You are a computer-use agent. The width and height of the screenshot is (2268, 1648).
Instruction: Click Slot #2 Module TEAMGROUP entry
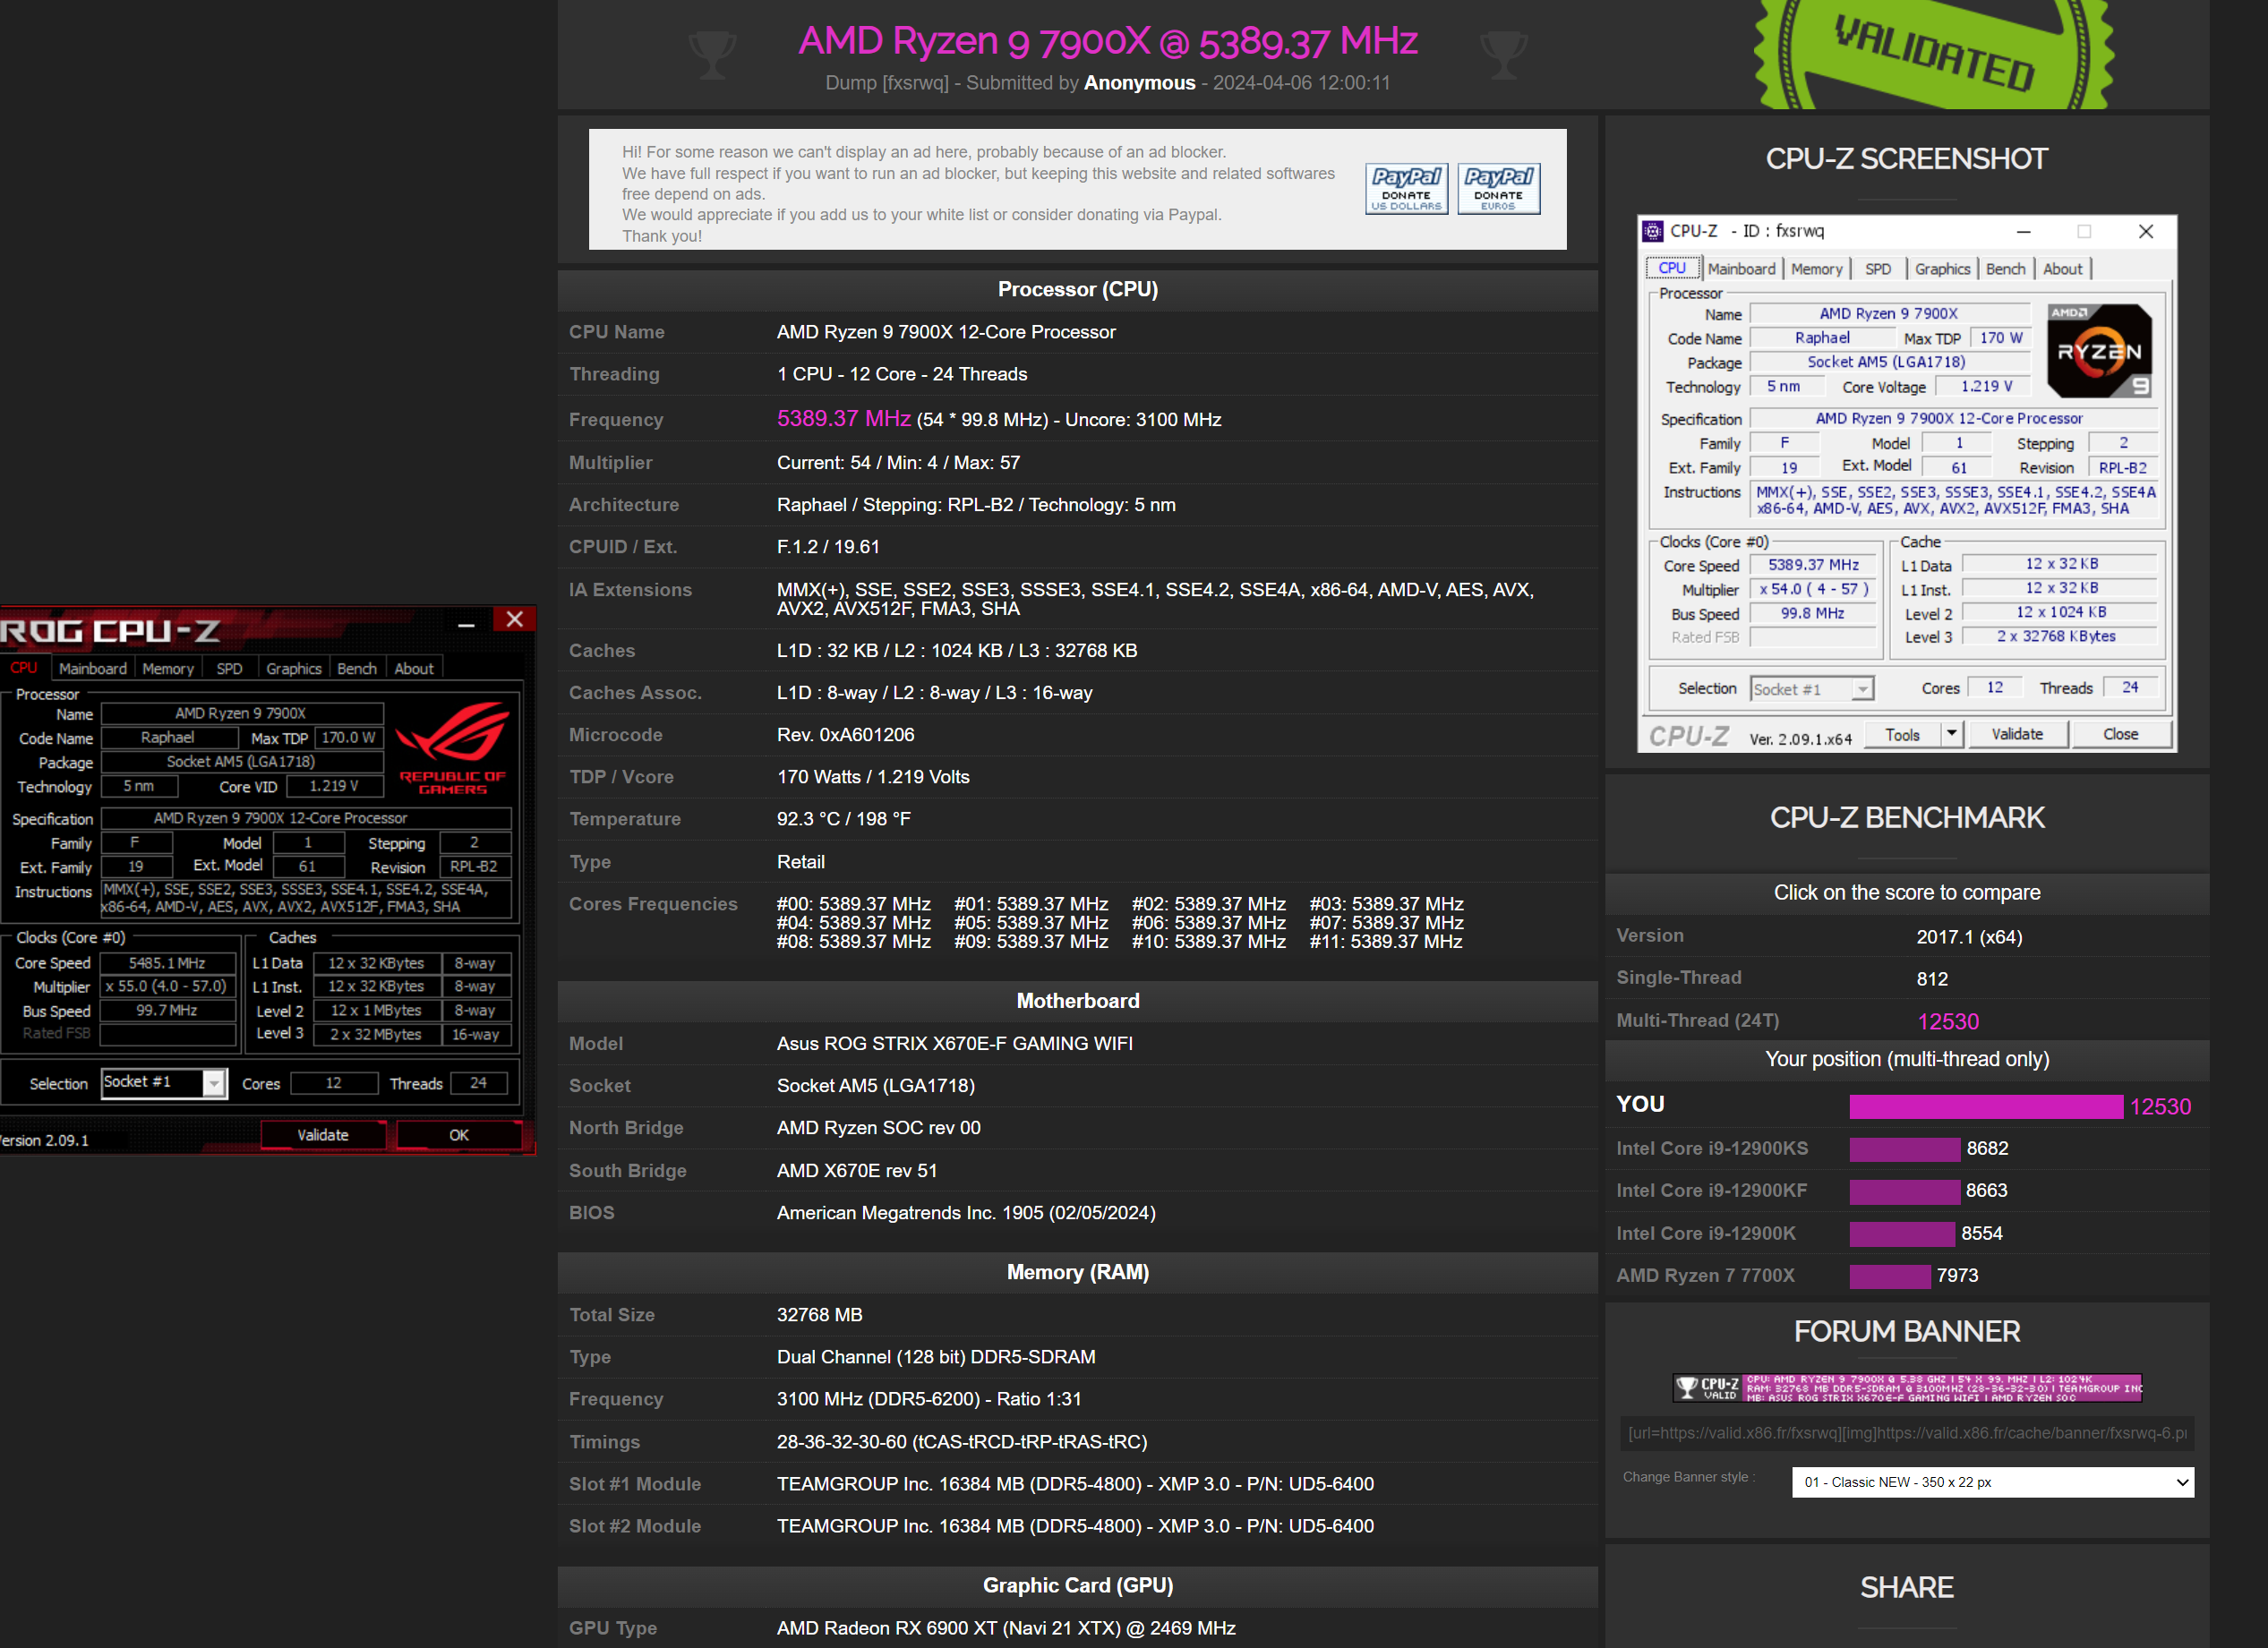point(1075,1527)
